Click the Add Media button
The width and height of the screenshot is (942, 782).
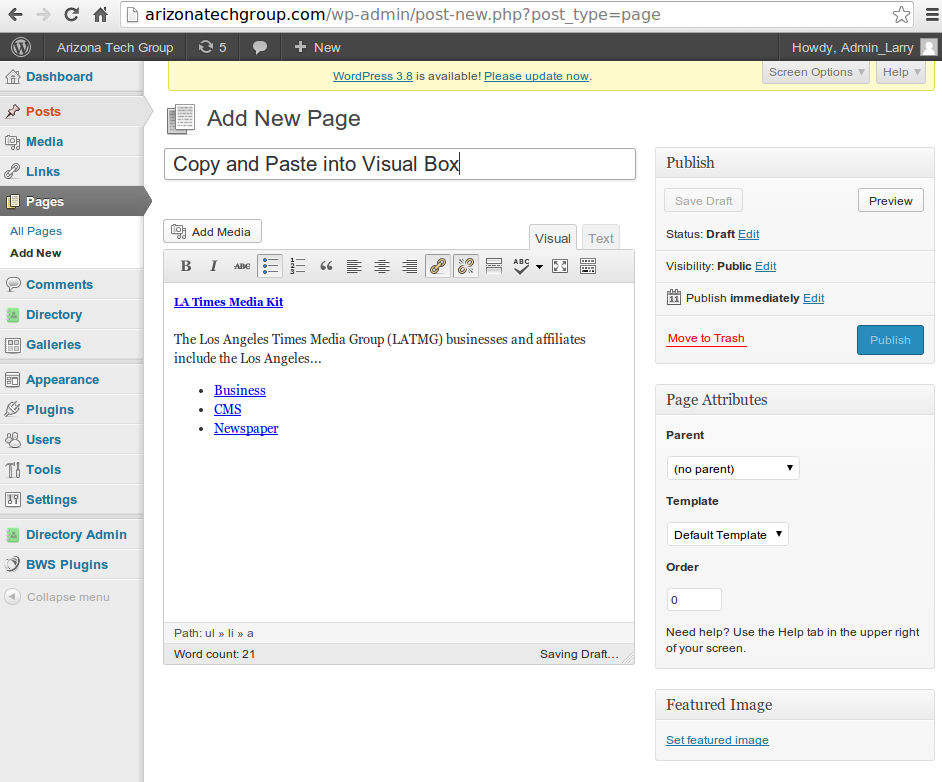click(212, 231)
